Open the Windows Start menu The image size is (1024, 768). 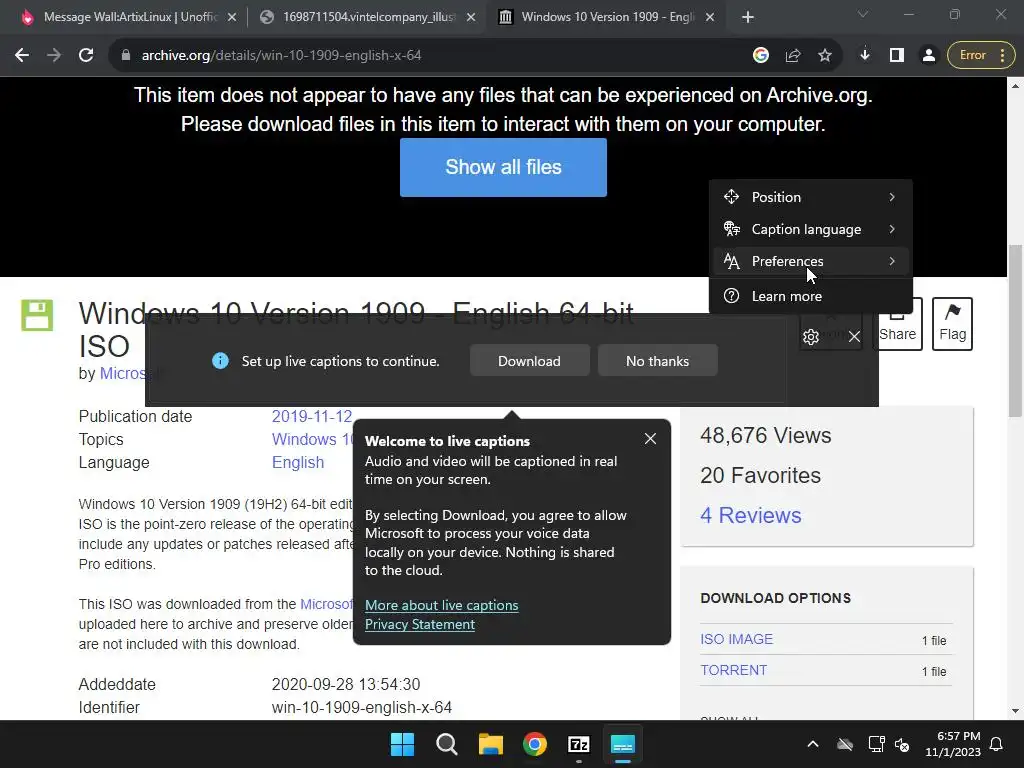click(402, 744)
